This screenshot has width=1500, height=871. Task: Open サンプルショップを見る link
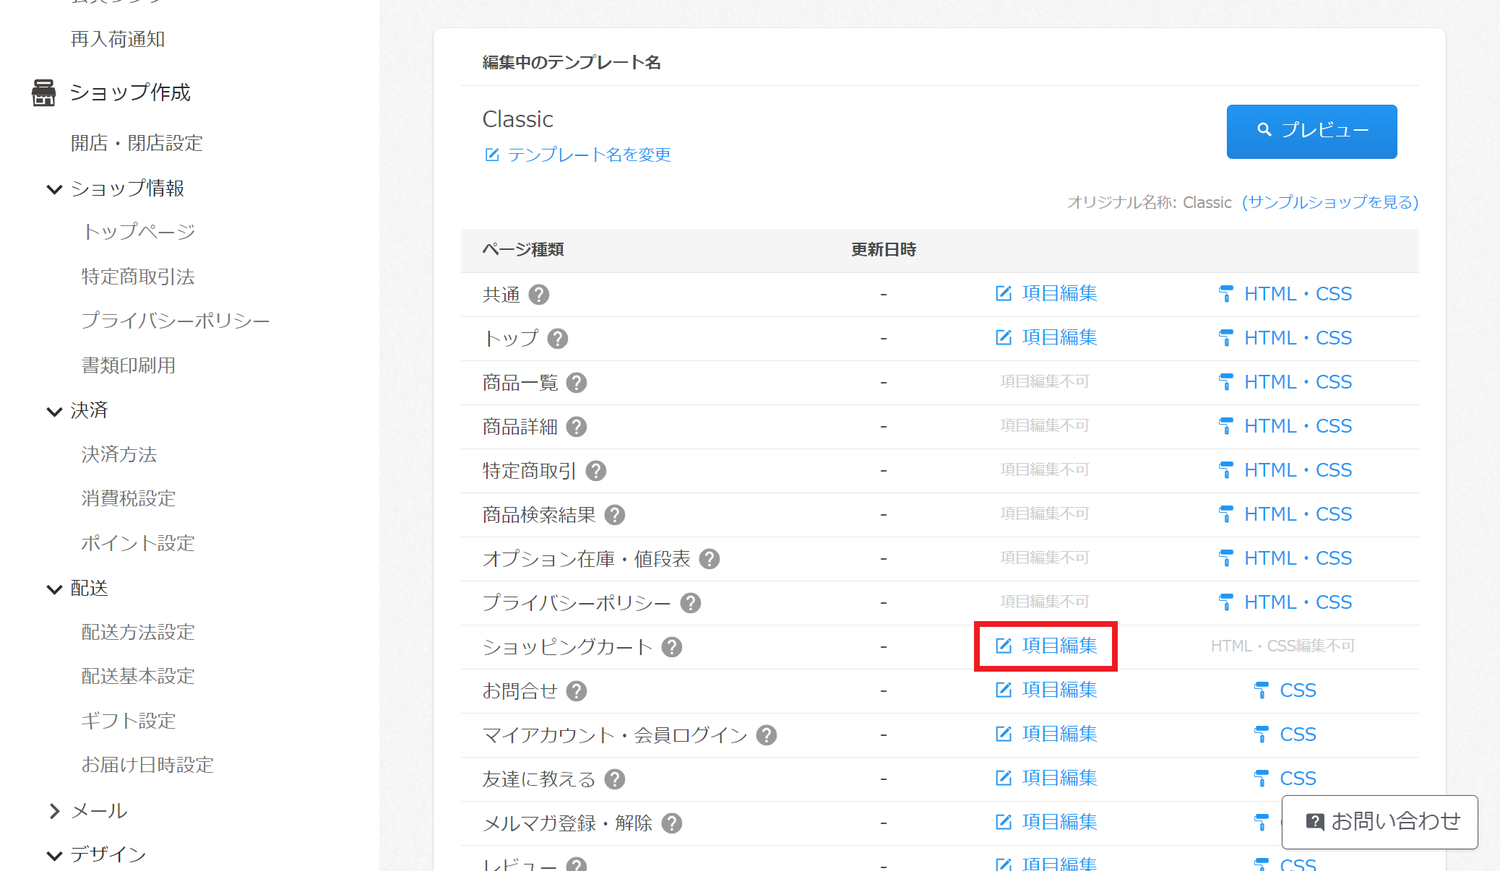(x=1330, y=202)
